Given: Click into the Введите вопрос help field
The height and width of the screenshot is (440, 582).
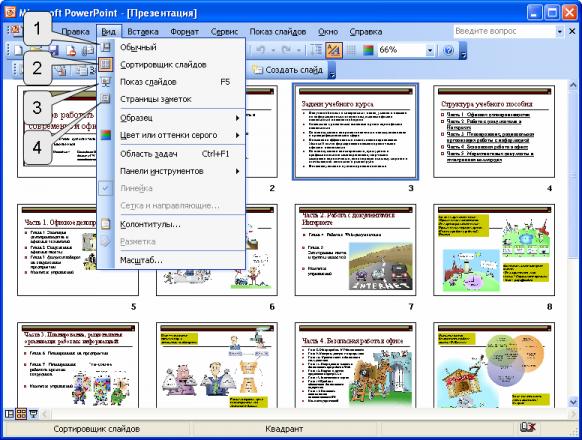Looking at the screenshot, I should click(x=505, y=31).
